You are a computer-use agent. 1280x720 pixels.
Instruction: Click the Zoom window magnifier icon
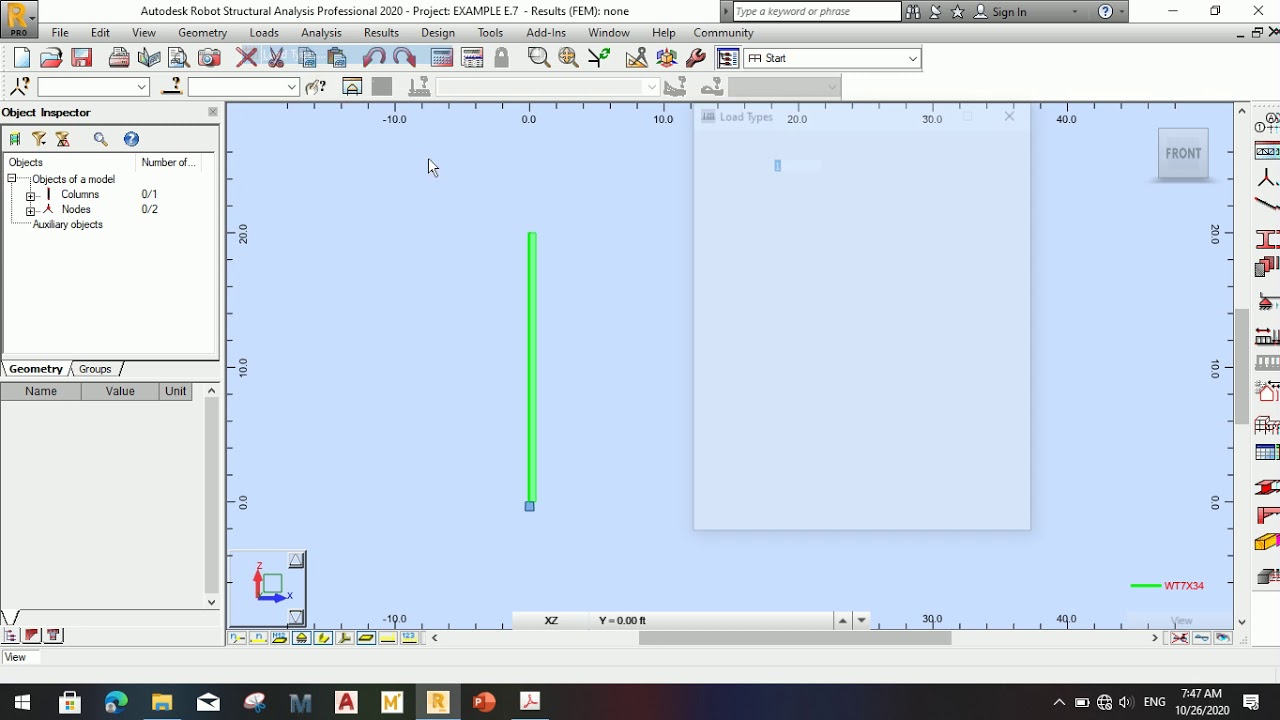[x=539, y=58]
